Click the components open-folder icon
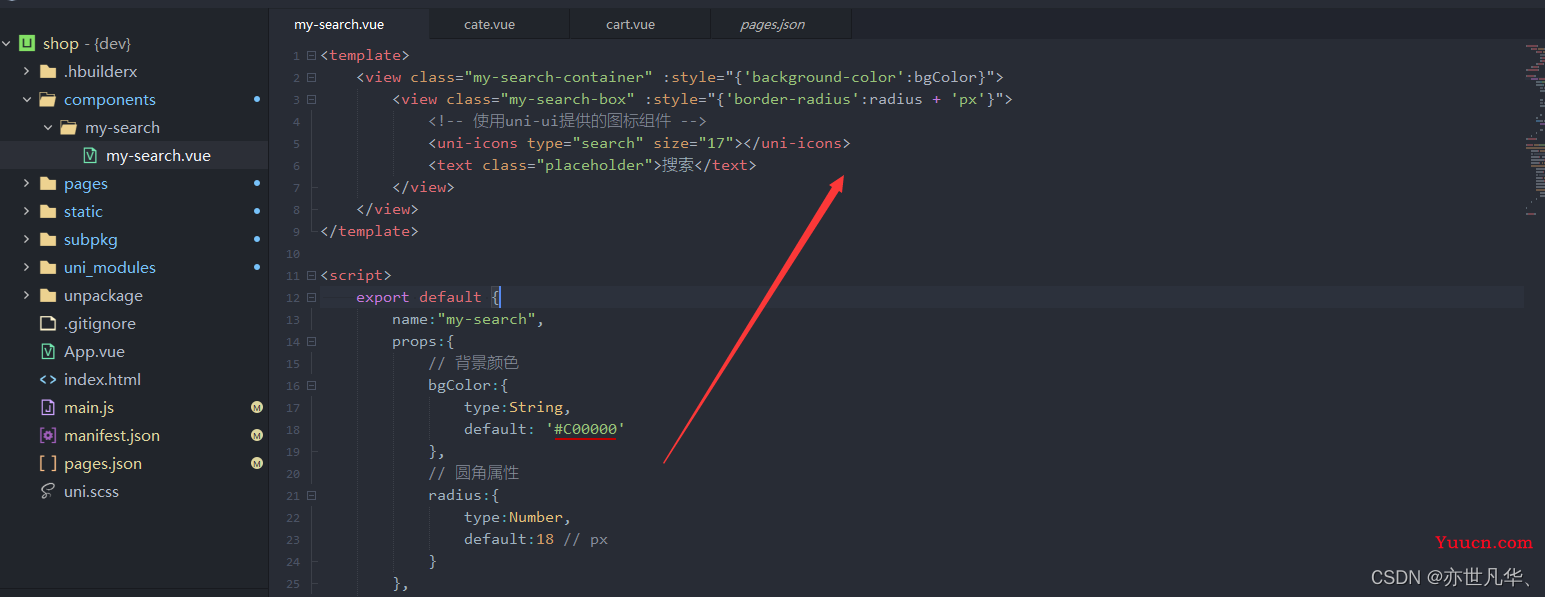Screen dimensions: 1545x597 pos(47,100)
